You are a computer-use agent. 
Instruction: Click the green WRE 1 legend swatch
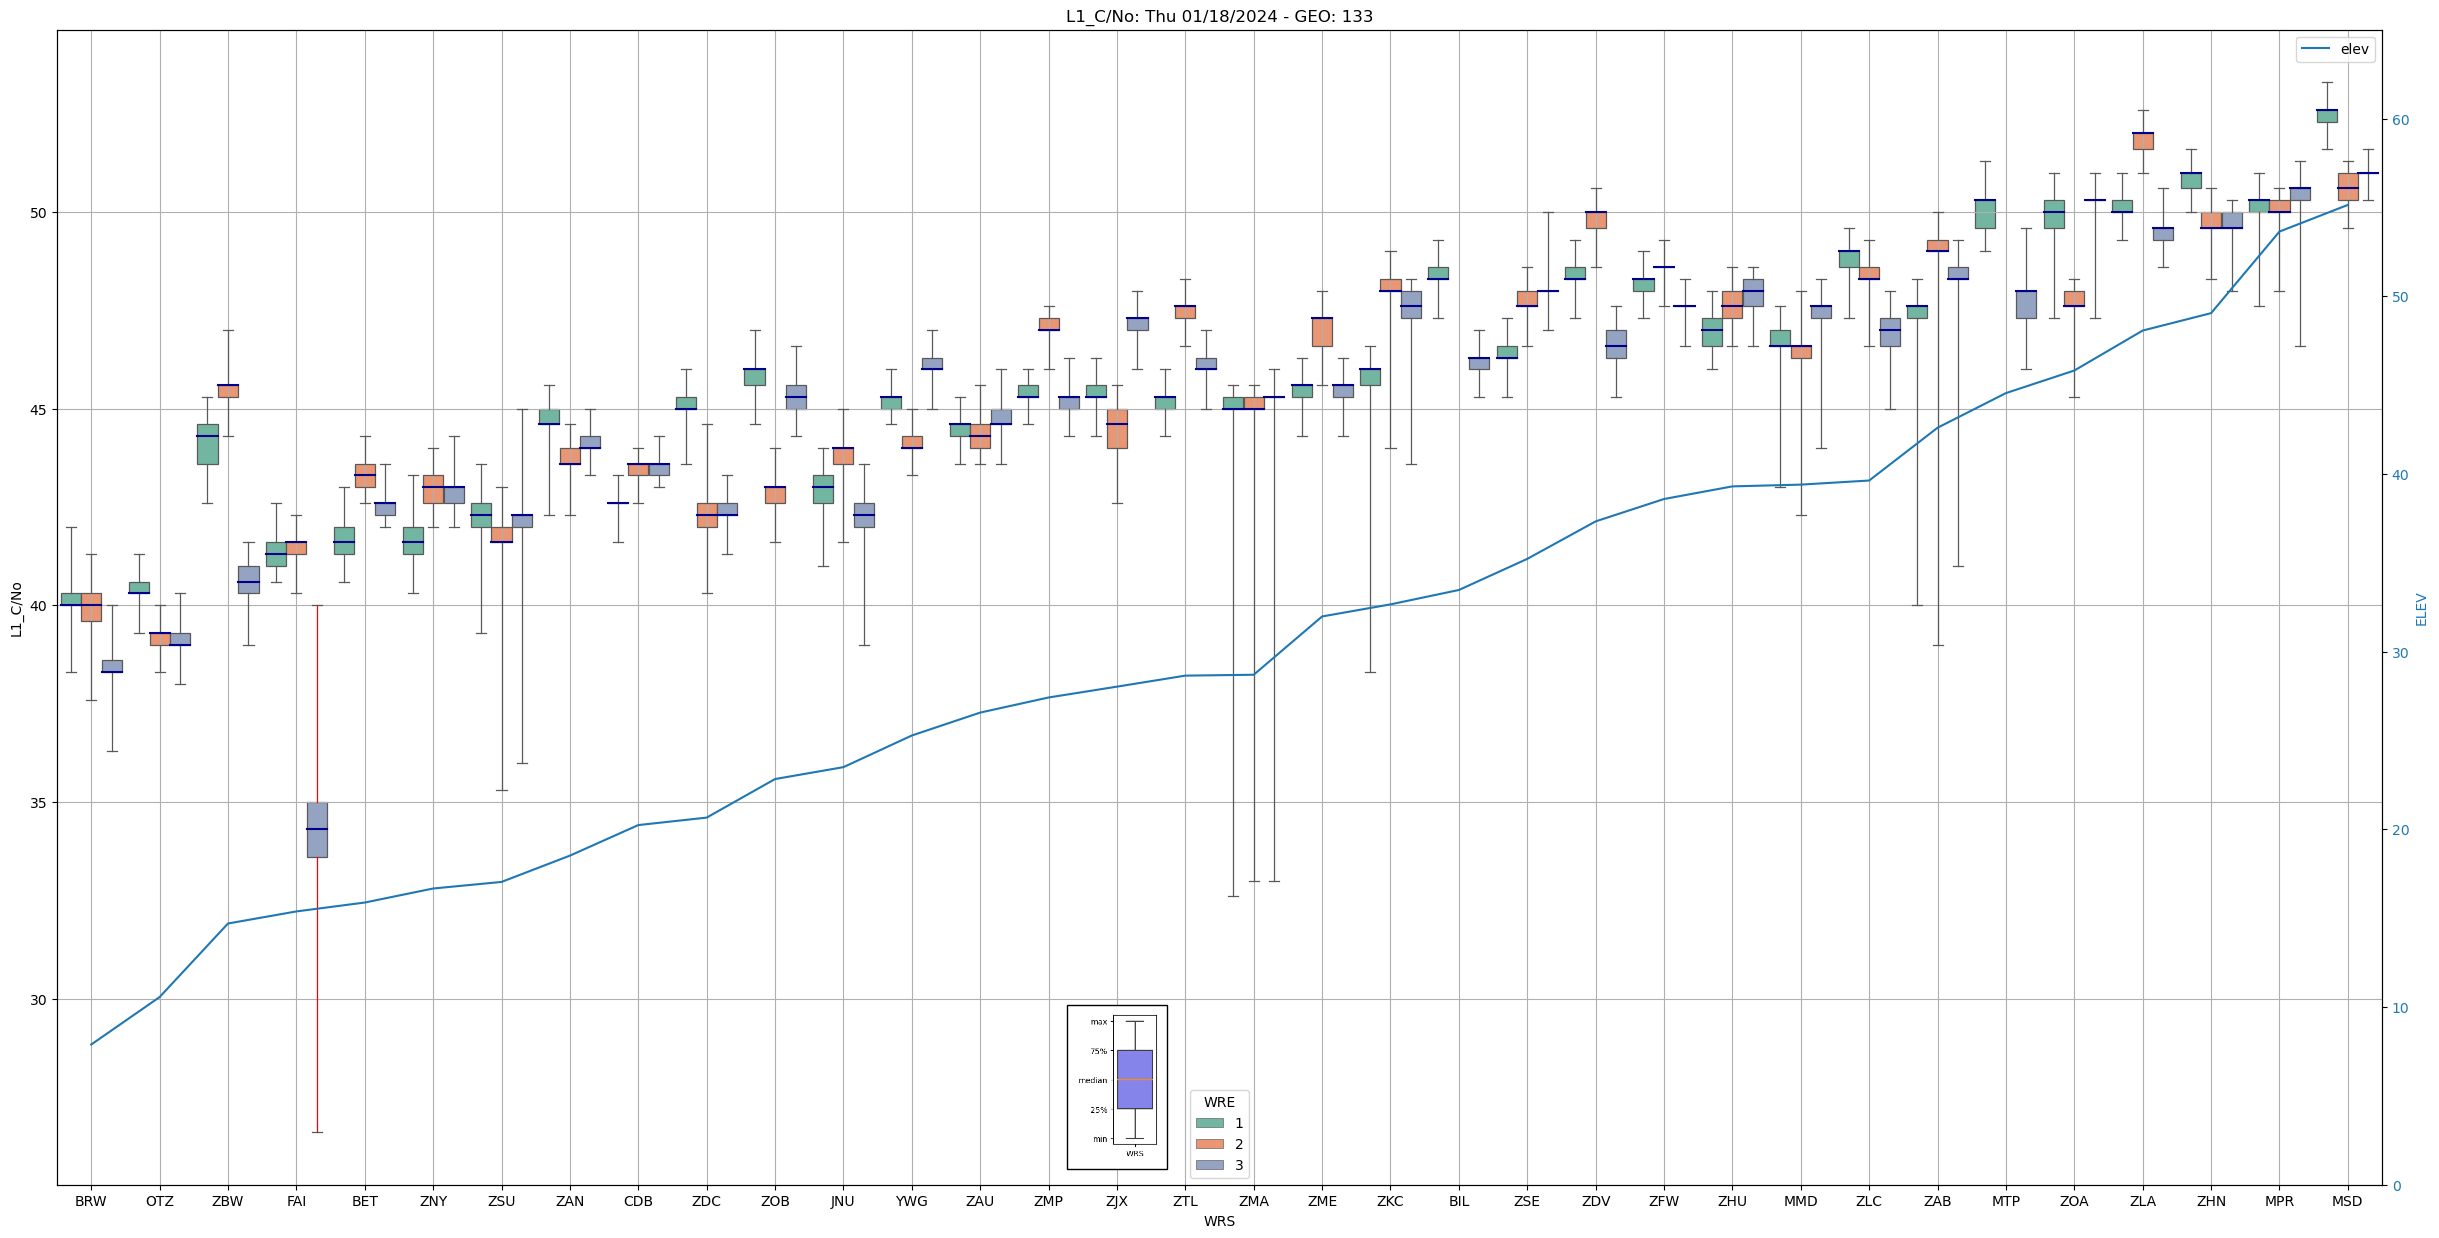1209,1123
